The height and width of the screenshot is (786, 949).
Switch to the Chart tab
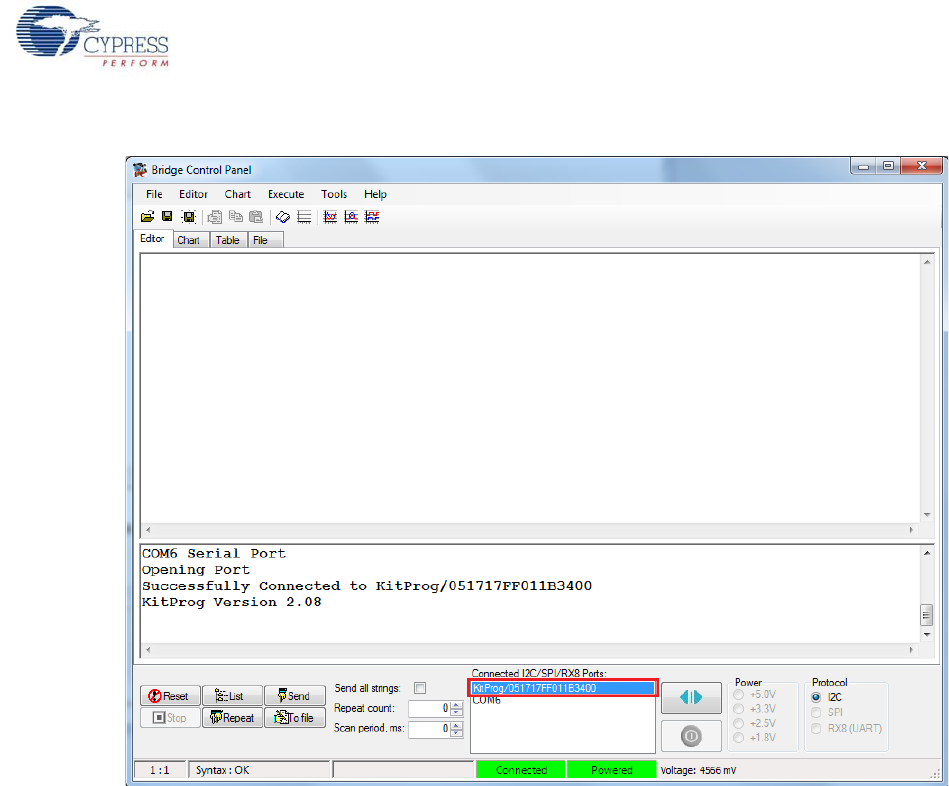coord(189,240)
